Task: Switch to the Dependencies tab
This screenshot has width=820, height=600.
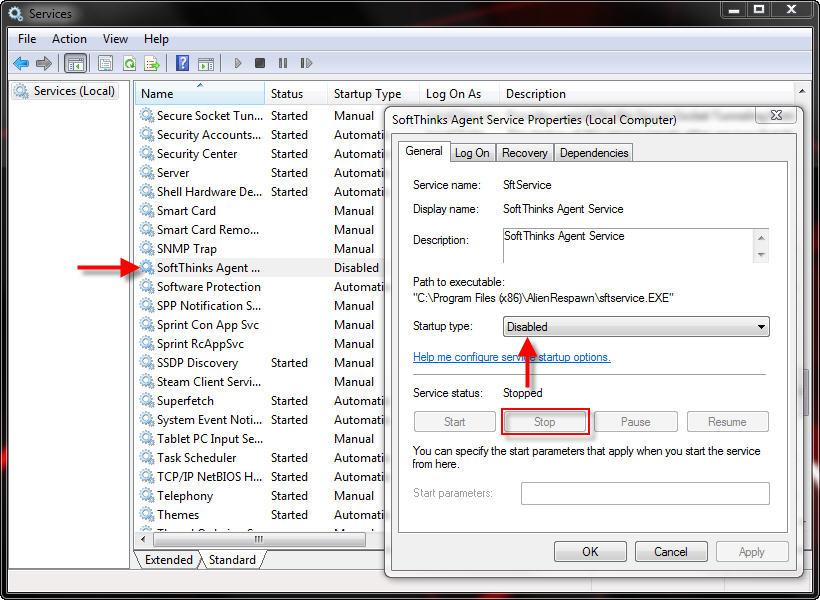Action: pyautogui.click(x=594, y=153)
